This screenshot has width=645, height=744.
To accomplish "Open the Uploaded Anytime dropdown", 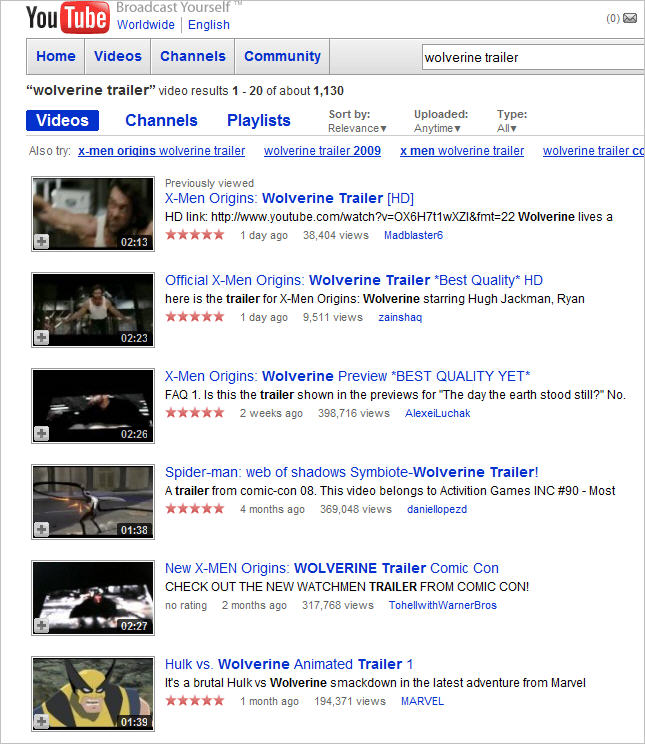I will (x=437, y=128).
